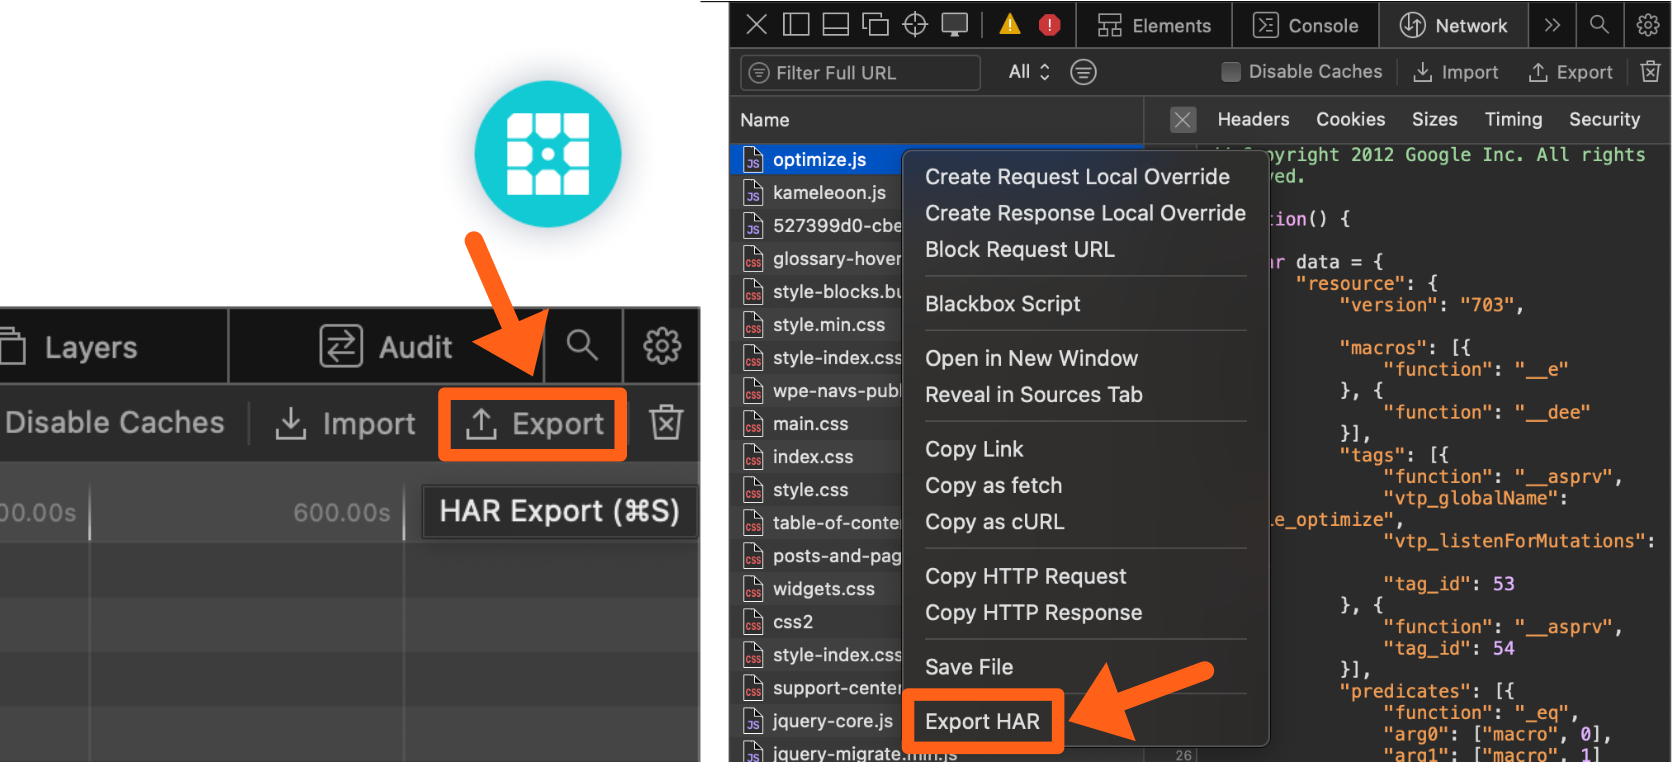Screen dimensions: 1672x762
Task: Click the red error indicator icon
Action: [x=1049, y=25]
